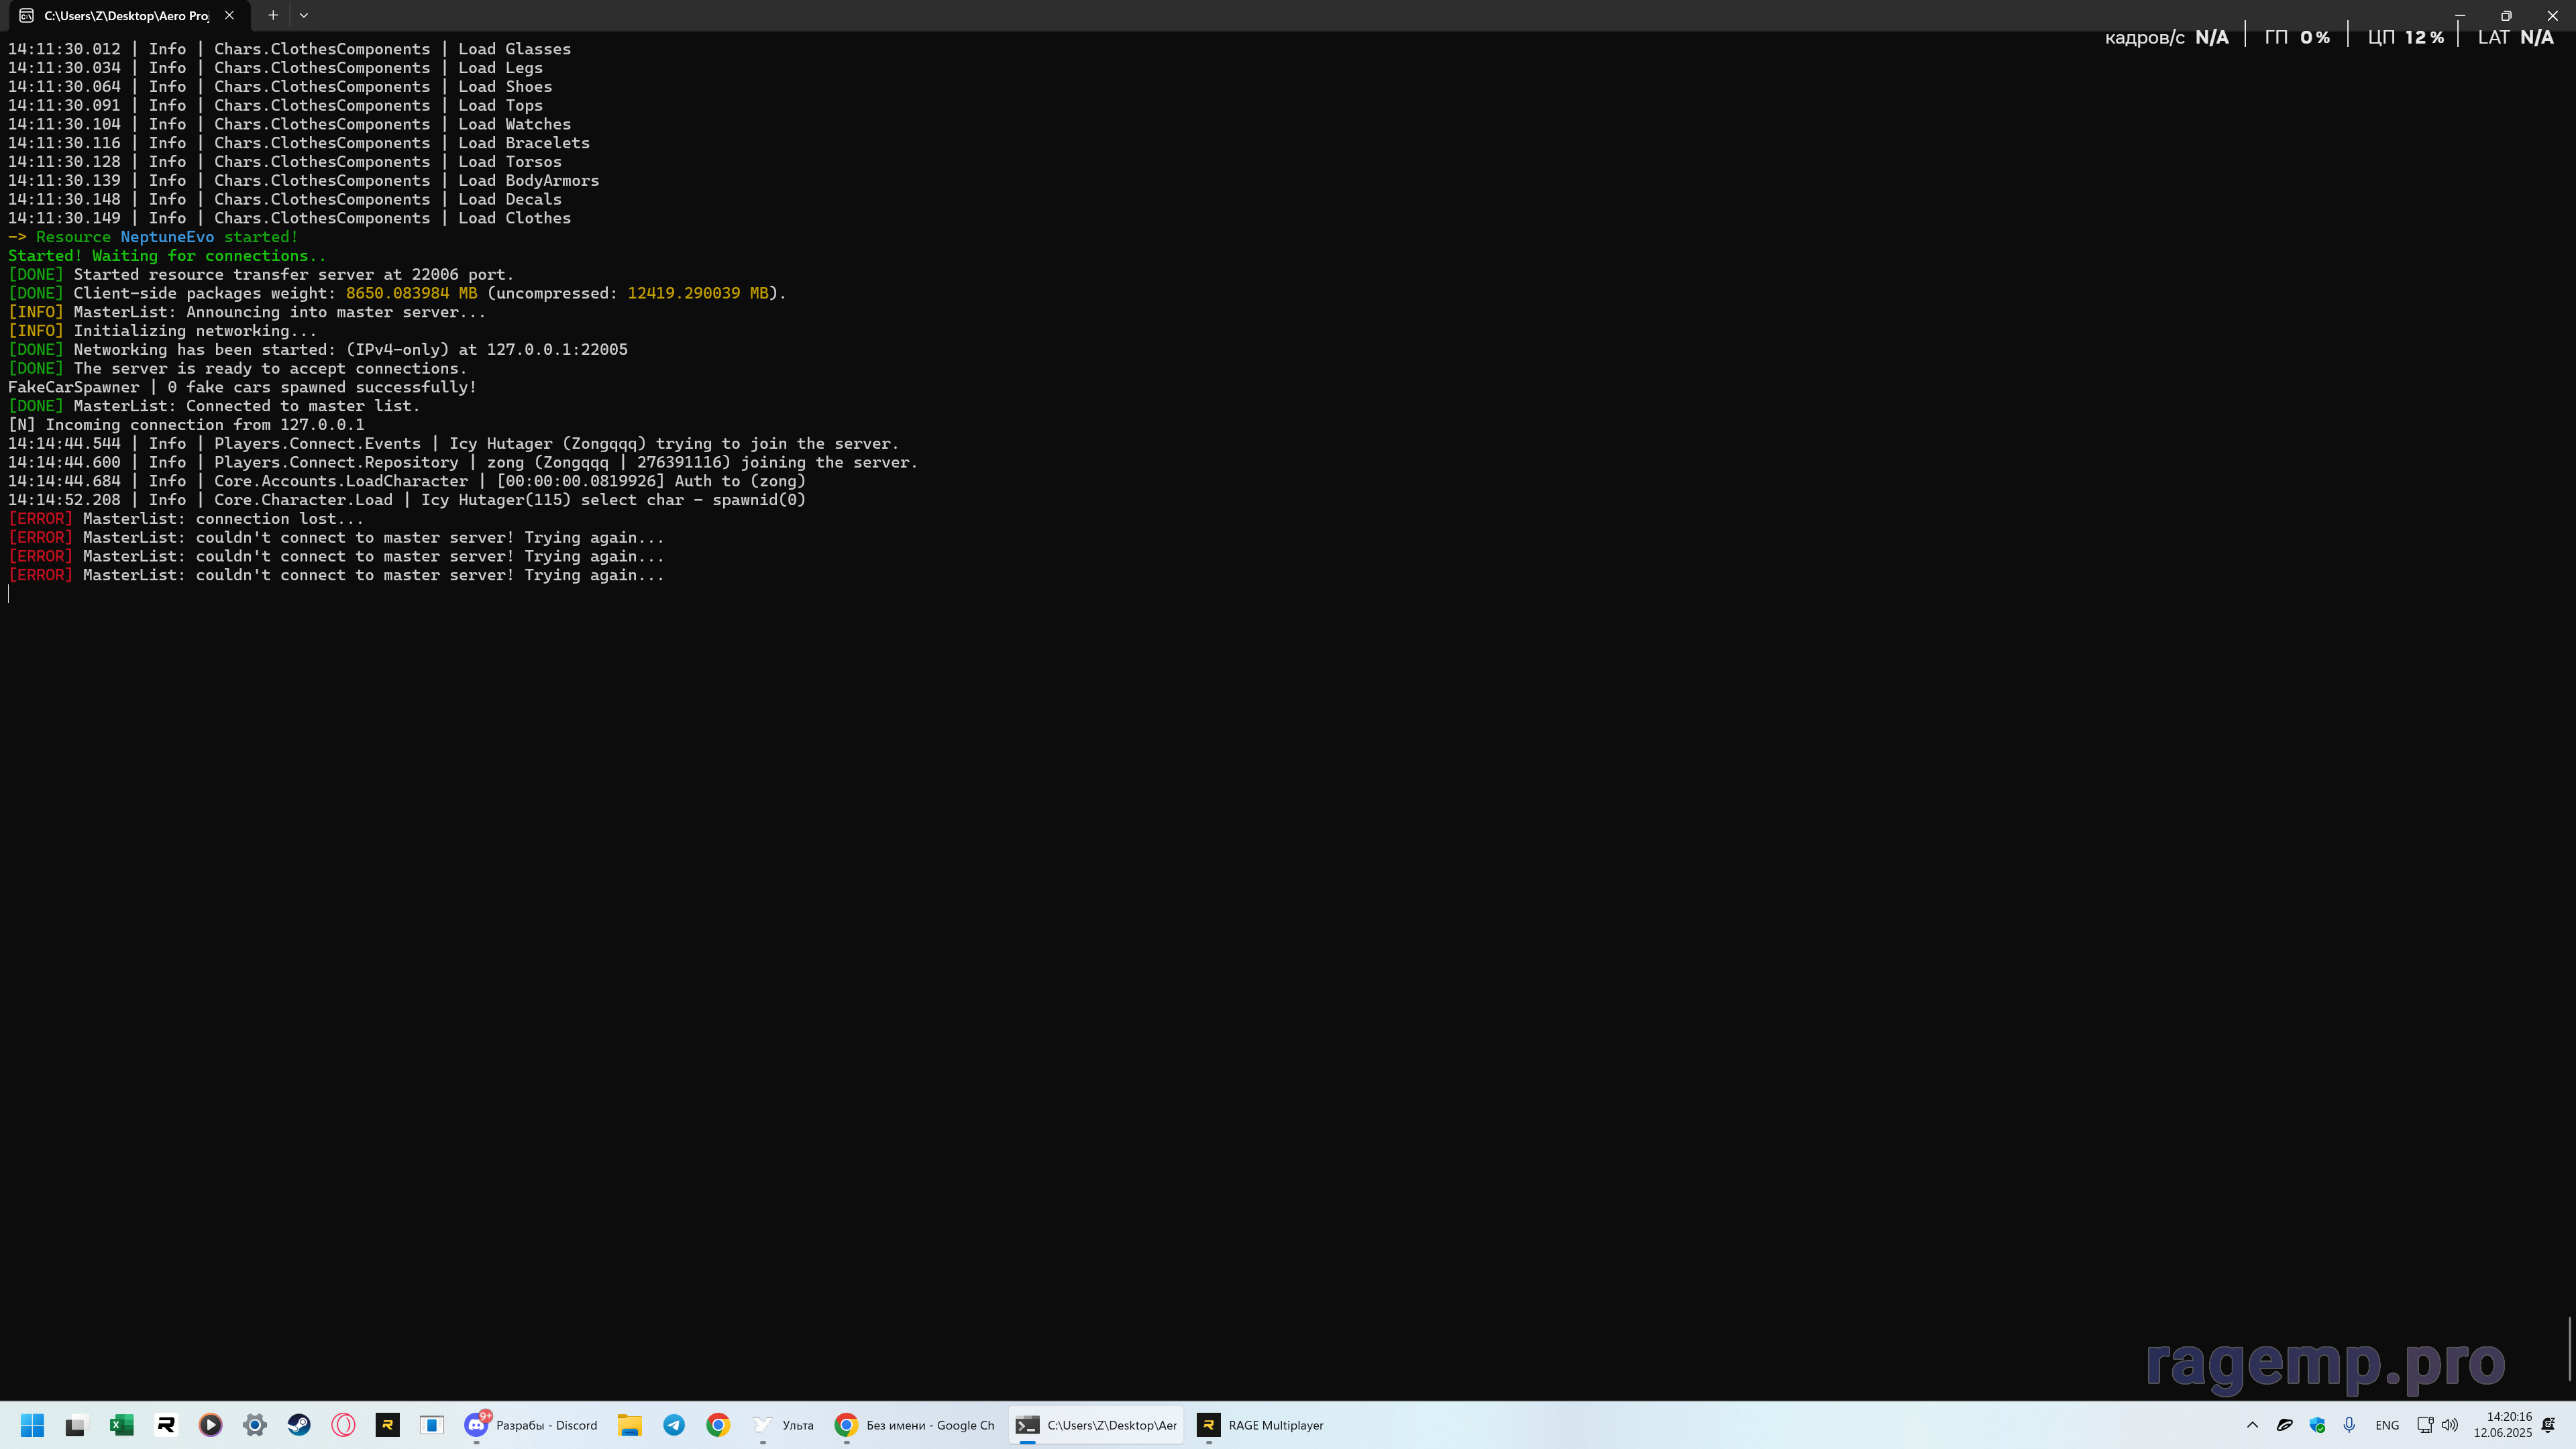Switch to the Разрабы - Discord window
Screen dimensions: 2576x1449
[531, 1425]
